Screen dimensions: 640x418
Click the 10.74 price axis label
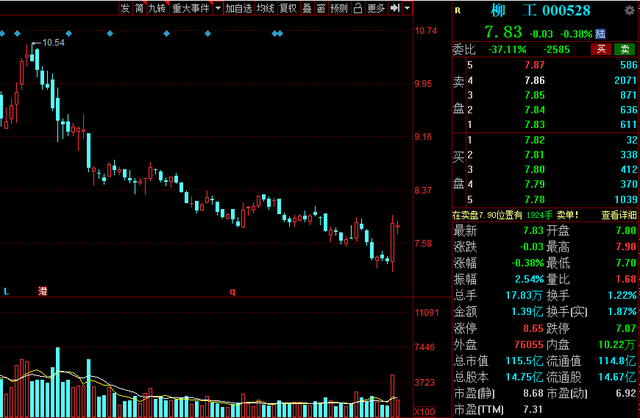[x=426, y=31]
